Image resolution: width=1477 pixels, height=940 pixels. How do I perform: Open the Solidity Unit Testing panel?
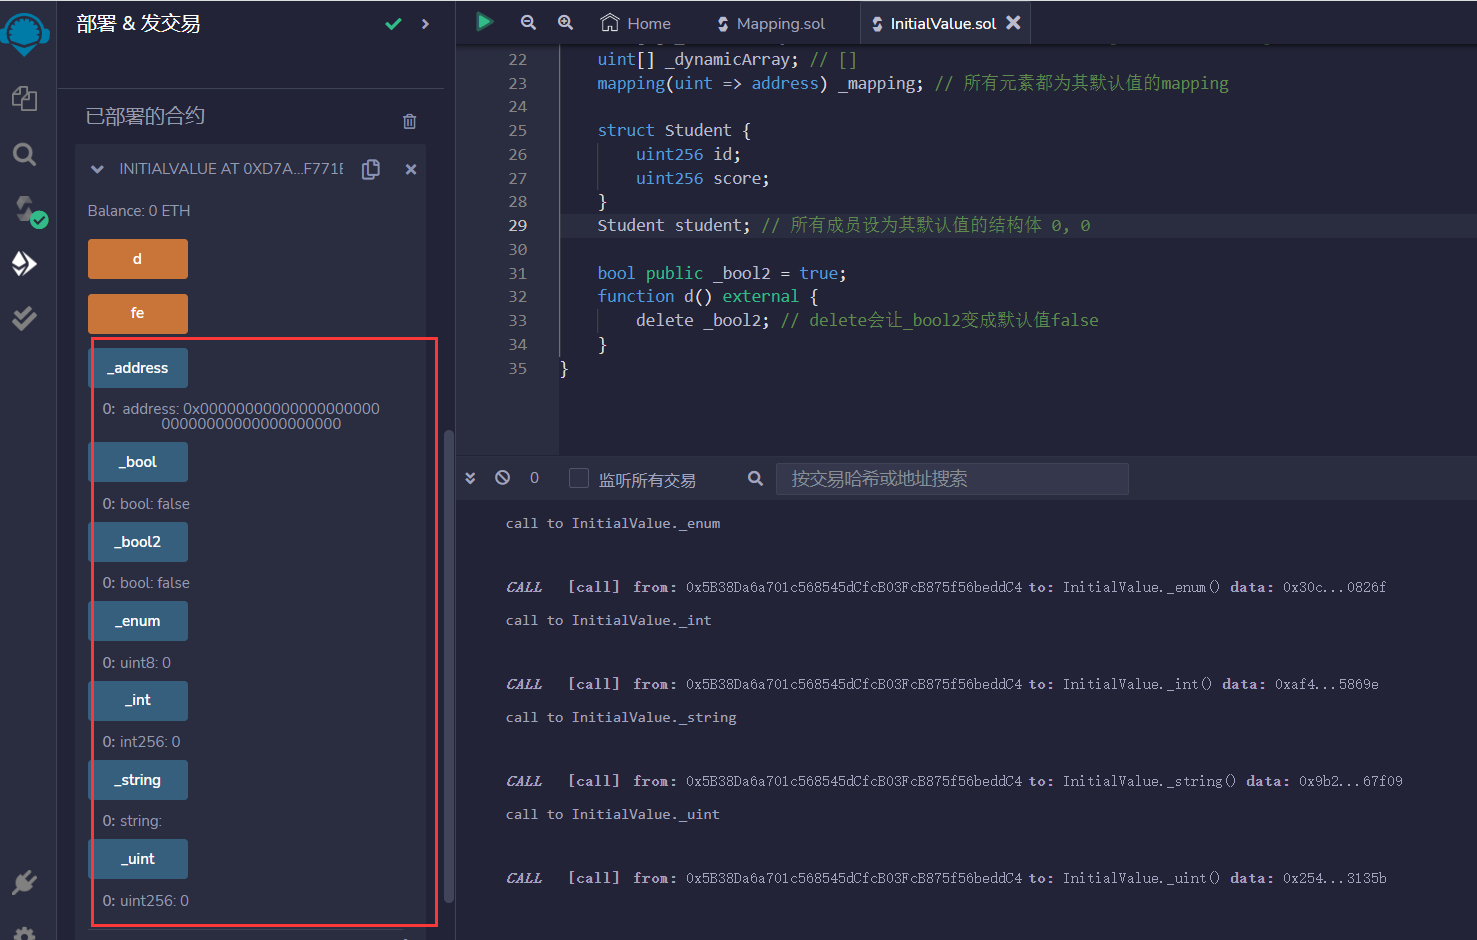[24, 318]
